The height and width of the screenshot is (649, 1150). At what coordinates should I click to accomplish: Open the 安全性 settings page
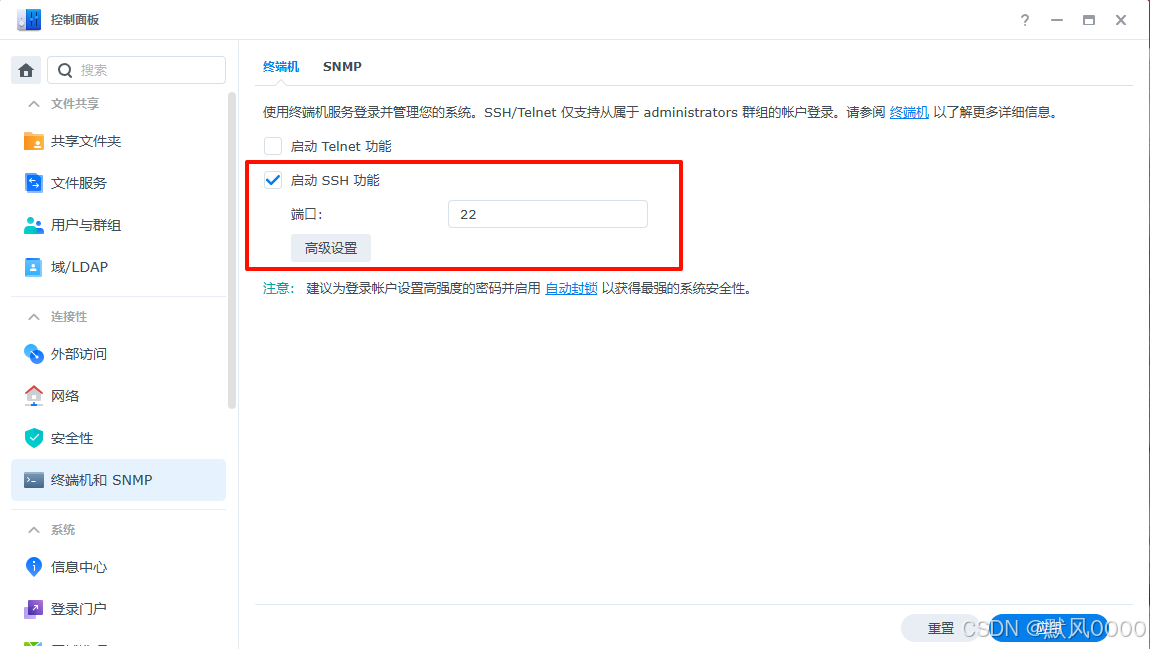(72, 437)
